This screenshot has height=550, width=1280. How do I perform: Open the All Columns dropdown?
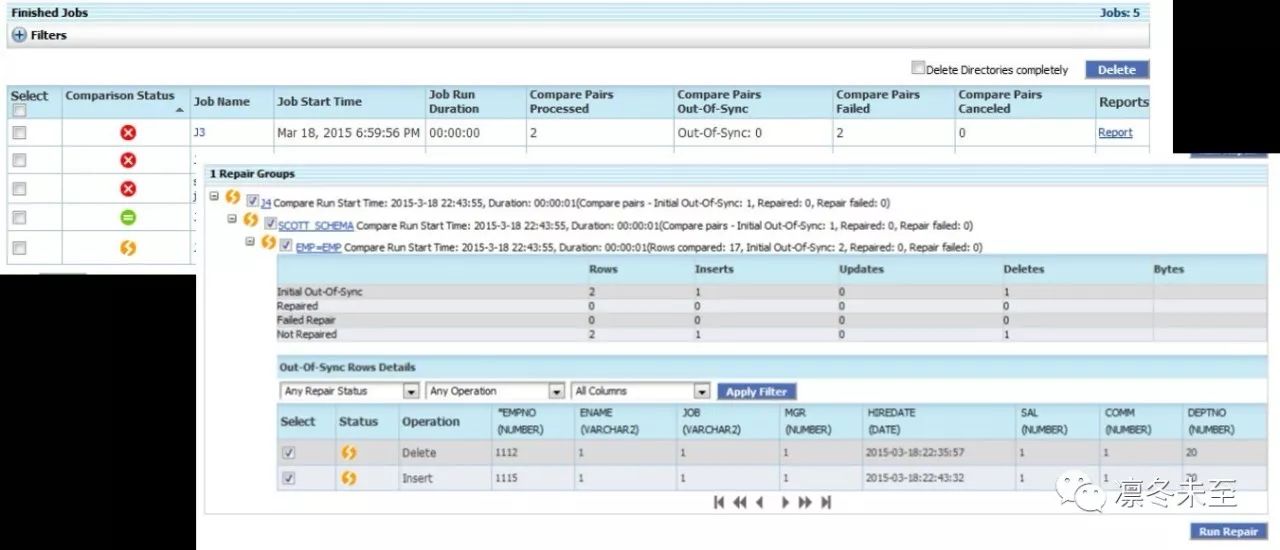(x=641, y=392)
